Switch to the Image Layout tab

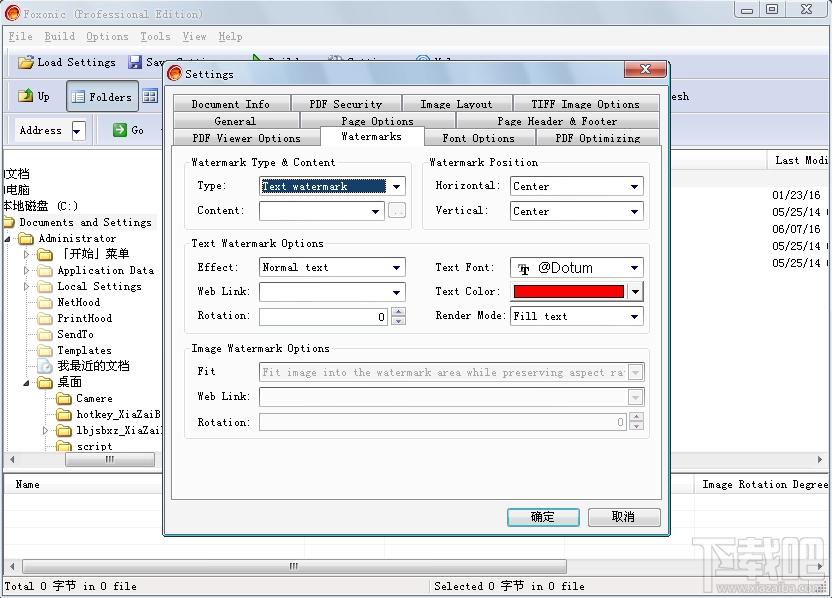pos(456,103)
